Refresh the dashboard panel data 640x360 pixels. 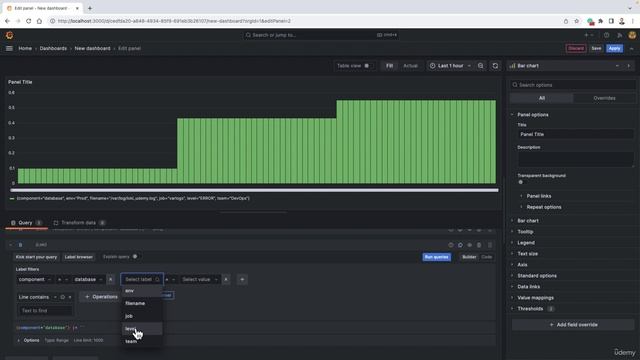coord(495,66)
